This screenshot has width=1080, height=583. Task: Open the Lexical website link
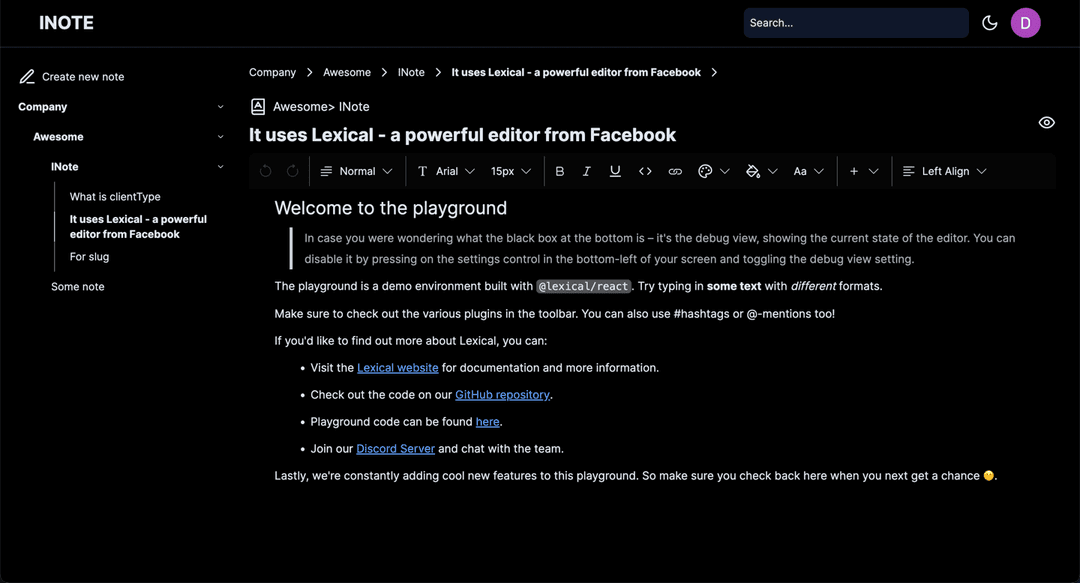coord(398,368)
